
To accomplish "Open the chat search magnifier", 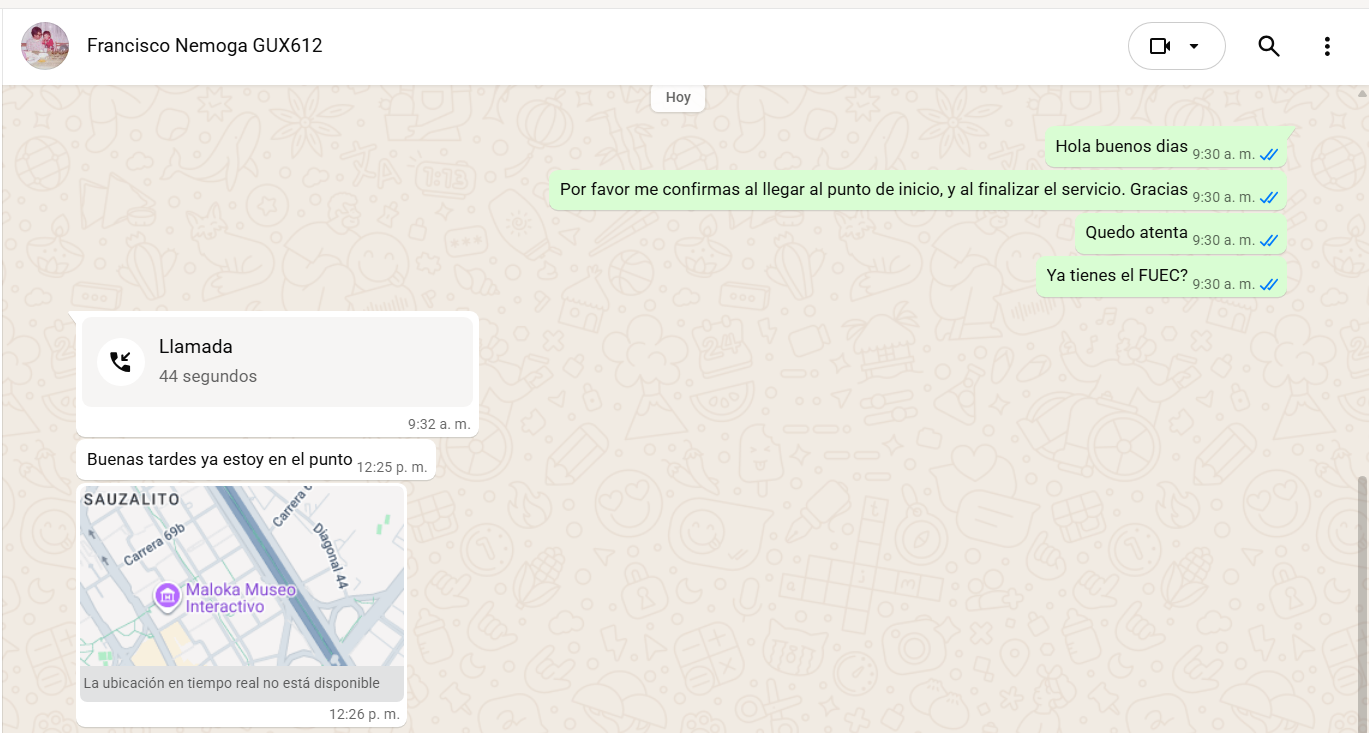I will point(1268,46).
